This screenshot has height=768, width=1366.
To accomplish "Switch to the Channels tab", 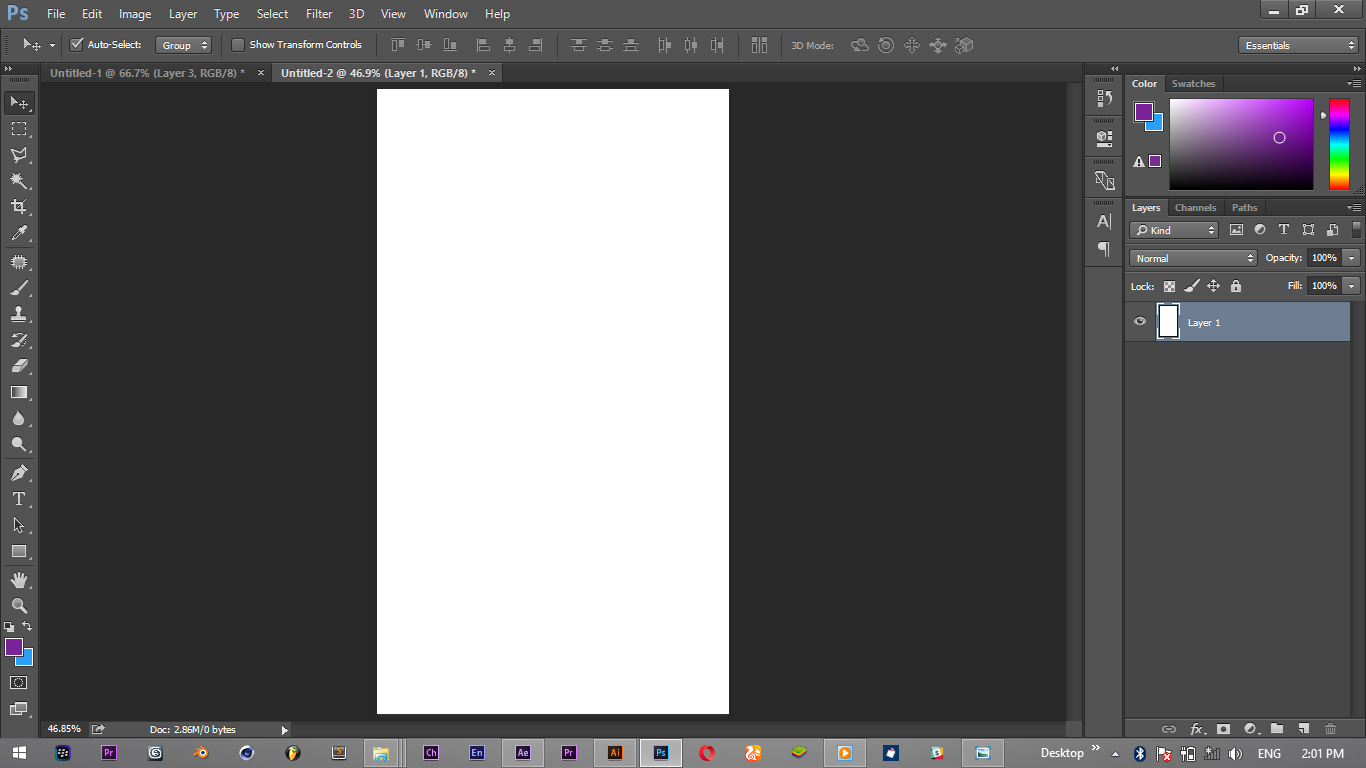I will click(x=1195, y=208).
